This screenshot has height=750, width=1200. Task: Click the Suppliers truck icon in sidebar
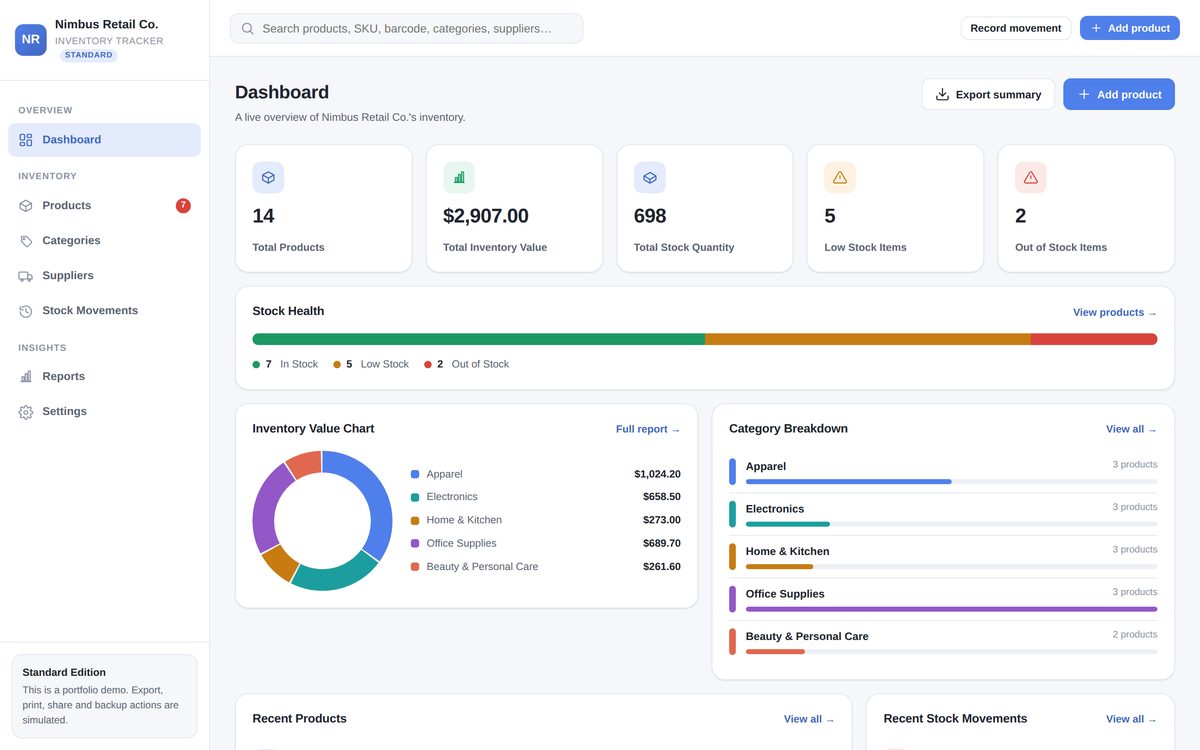[26, 276]
